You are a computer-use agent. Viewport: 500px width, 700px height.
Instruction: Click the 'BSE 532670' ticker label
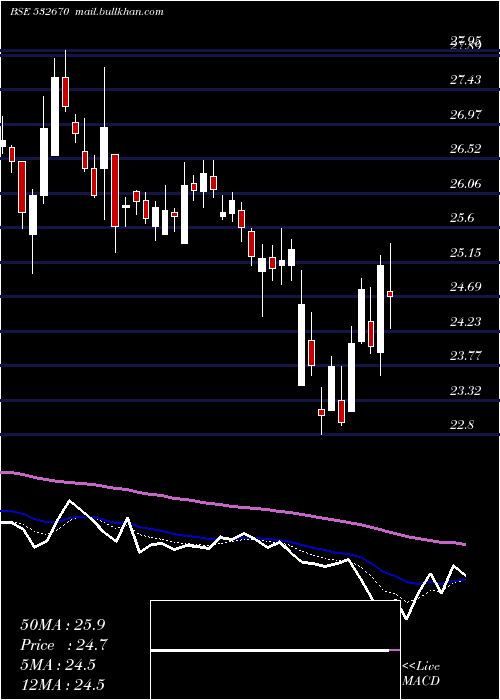(39, 12)
